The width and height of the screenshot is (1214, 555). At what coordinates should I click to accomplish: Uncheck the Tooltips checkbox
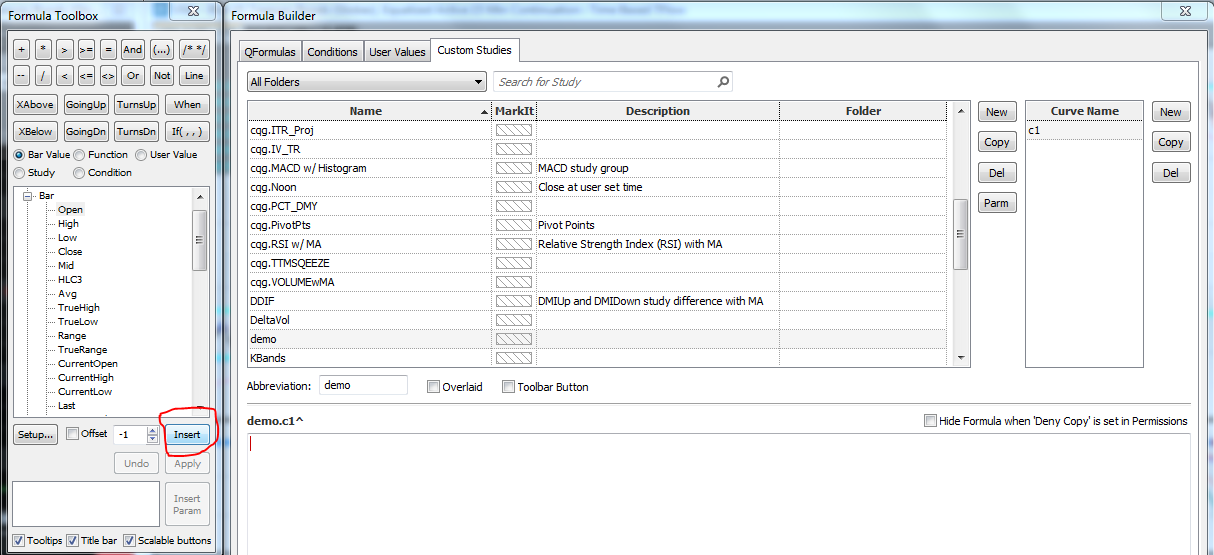(19, 540)
